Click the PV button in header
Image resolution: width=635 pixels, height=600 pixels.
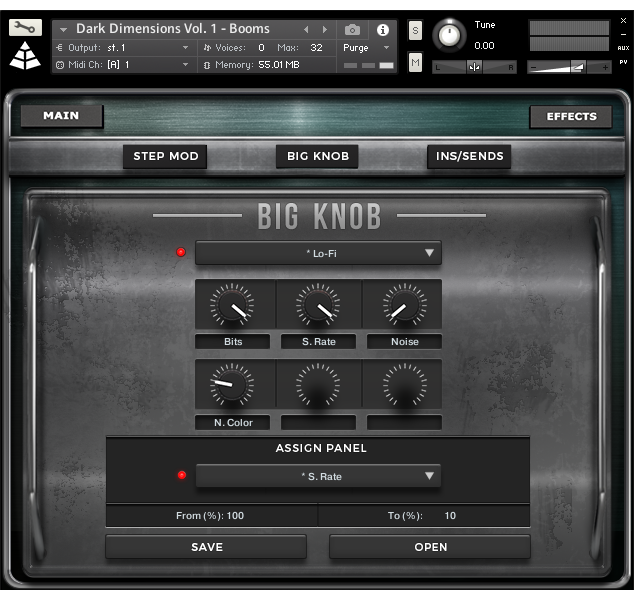tap(623, 62)
